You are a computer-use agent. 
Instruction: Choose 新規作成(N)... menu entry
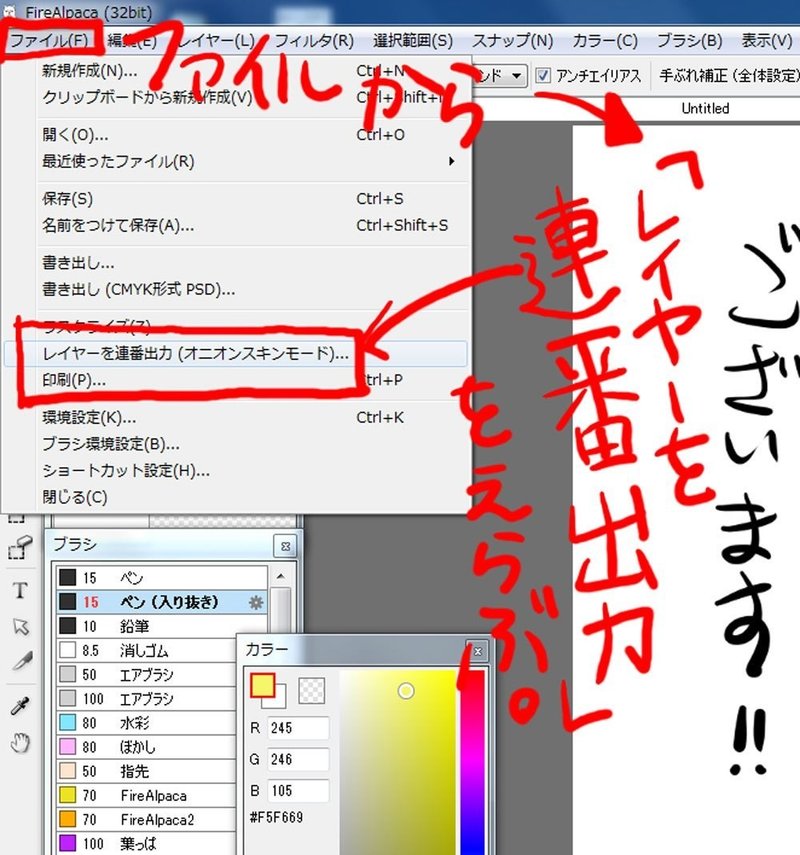pyautogui.click(x=237, y=71)
